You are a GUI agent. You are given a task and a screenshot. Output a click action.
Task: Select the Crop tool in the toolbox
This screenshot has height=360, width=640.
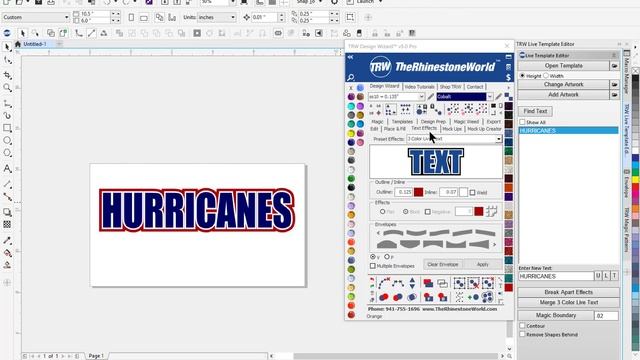point(7,75)
